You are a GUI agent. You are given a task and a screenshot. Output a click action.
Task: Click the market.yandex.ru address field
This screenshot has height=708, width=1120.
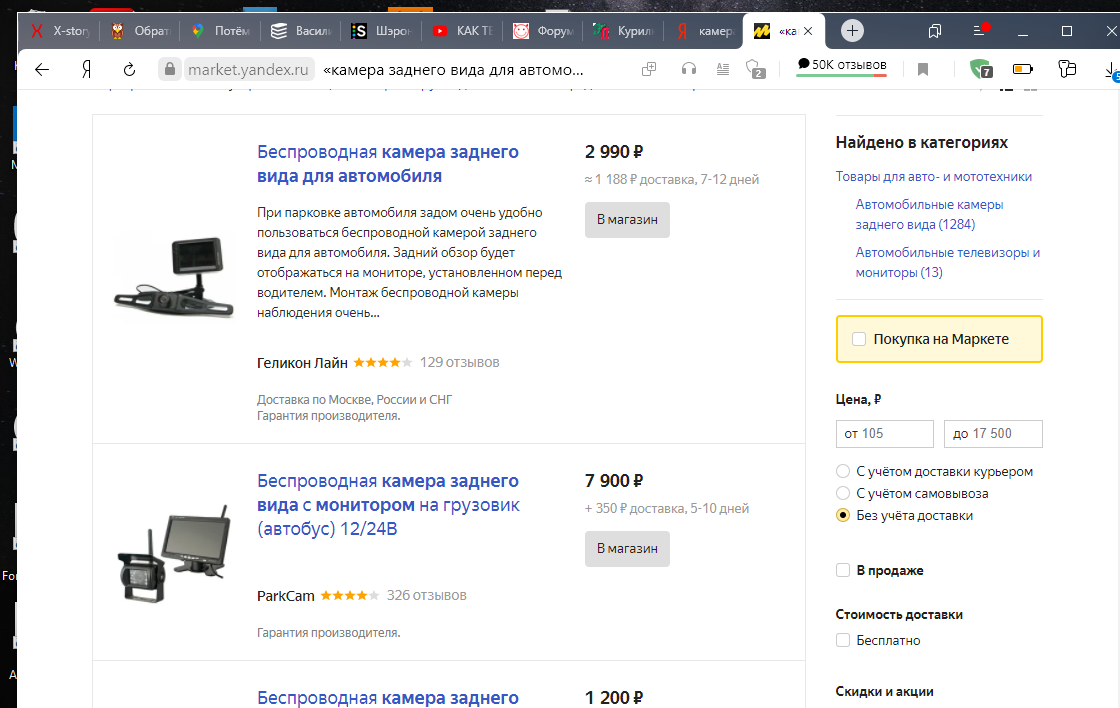248,69
